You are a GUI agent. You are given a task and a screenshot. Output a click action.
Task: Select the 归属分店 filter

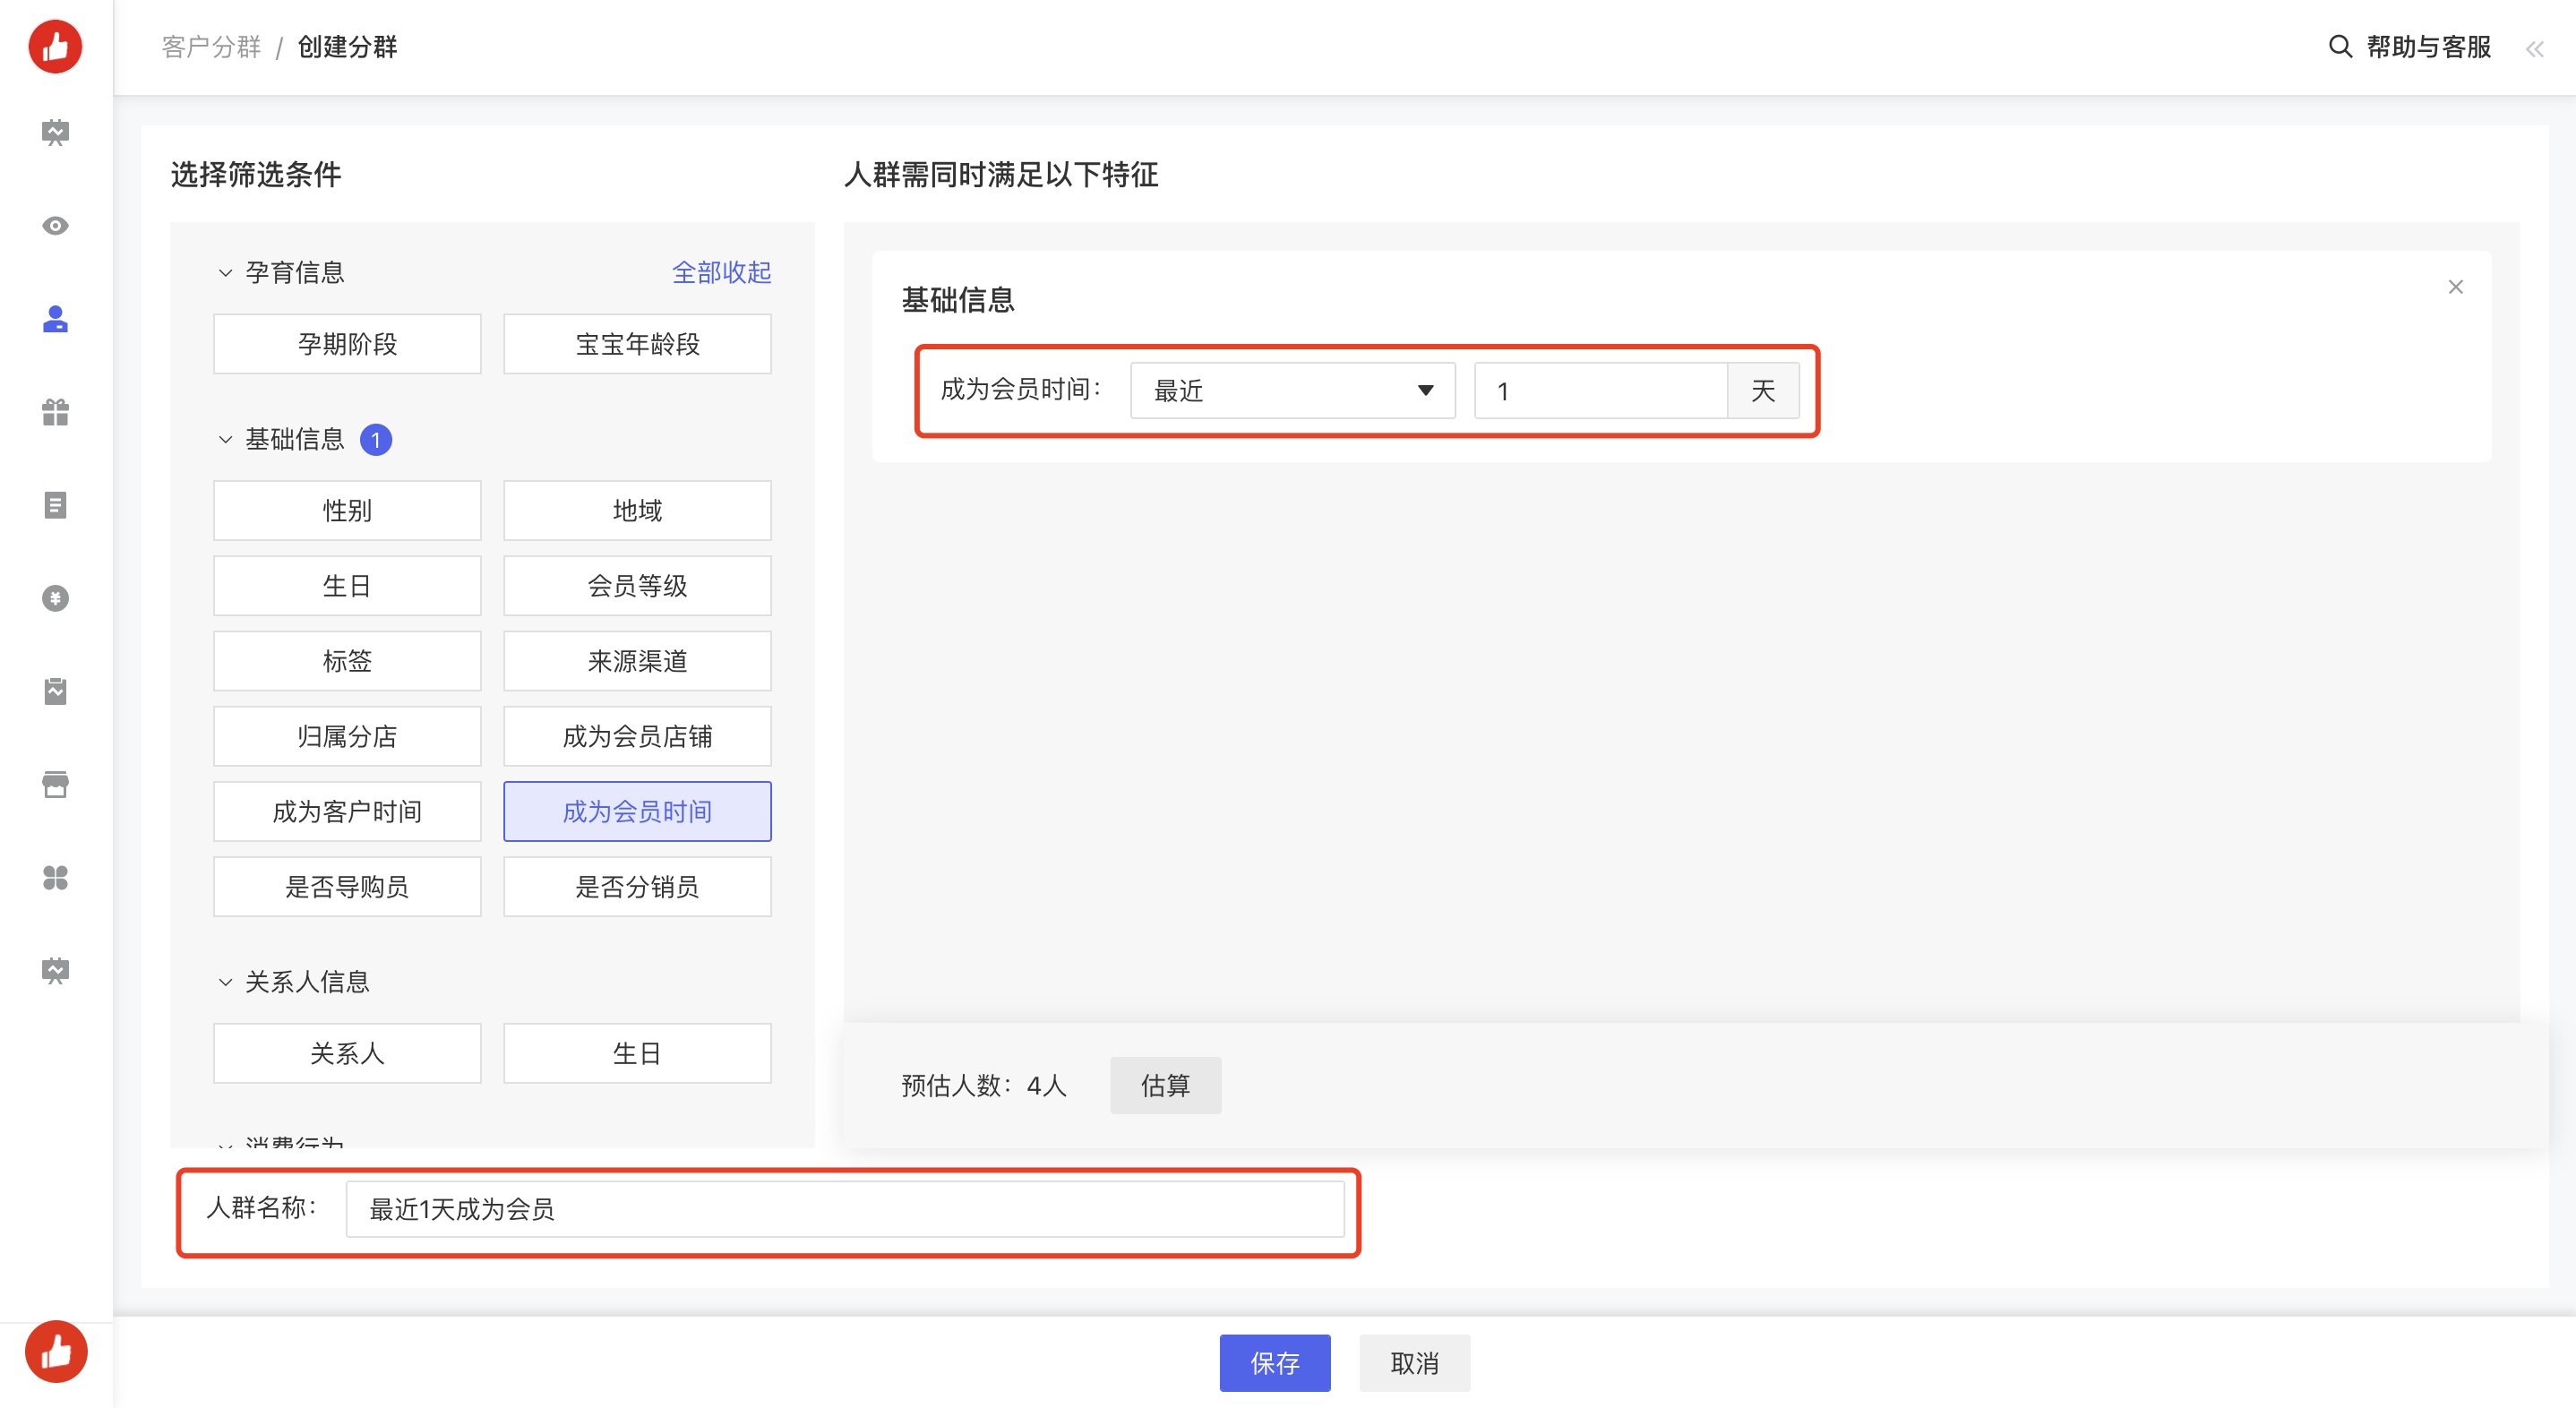[x=347, y=736]
